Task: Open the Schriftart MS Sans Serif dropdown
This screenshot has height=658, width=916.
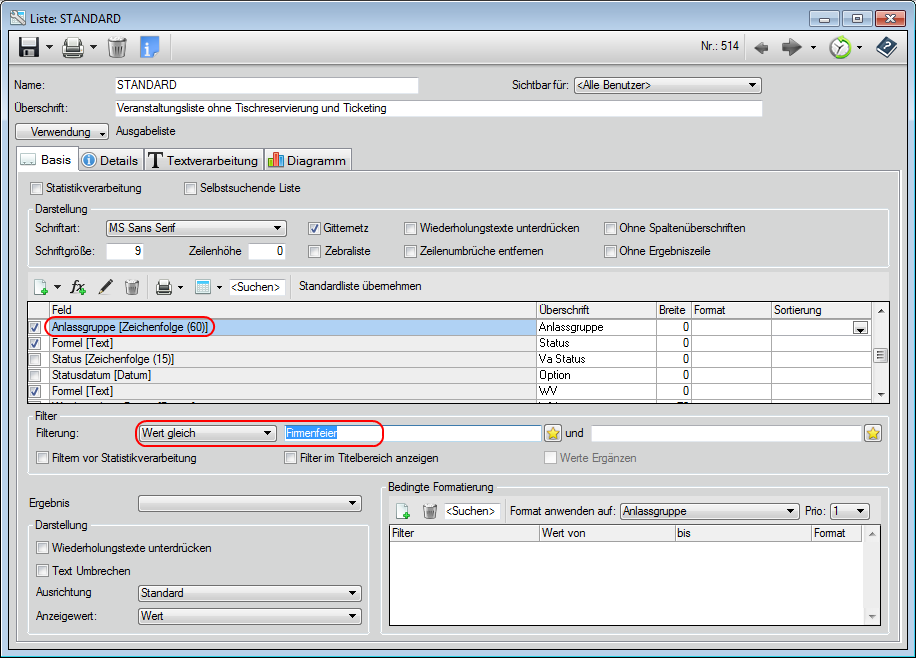Action: tap(196, 228)
